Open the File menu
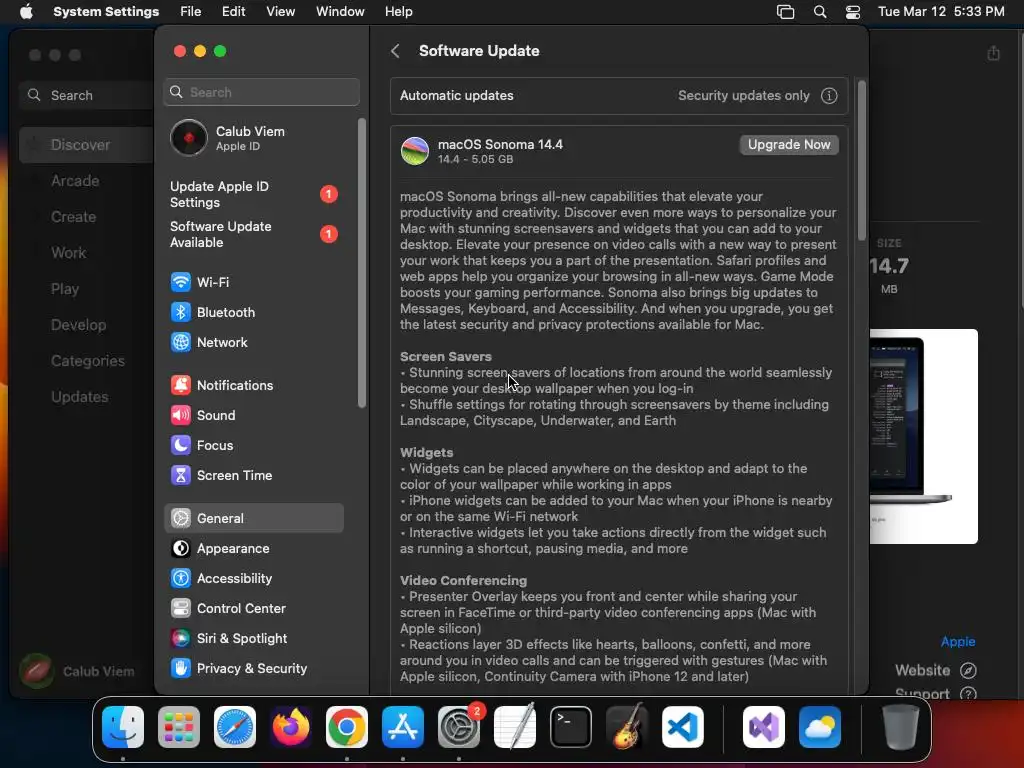Screen dimensions: 1024x768 [x=190, y=12]
